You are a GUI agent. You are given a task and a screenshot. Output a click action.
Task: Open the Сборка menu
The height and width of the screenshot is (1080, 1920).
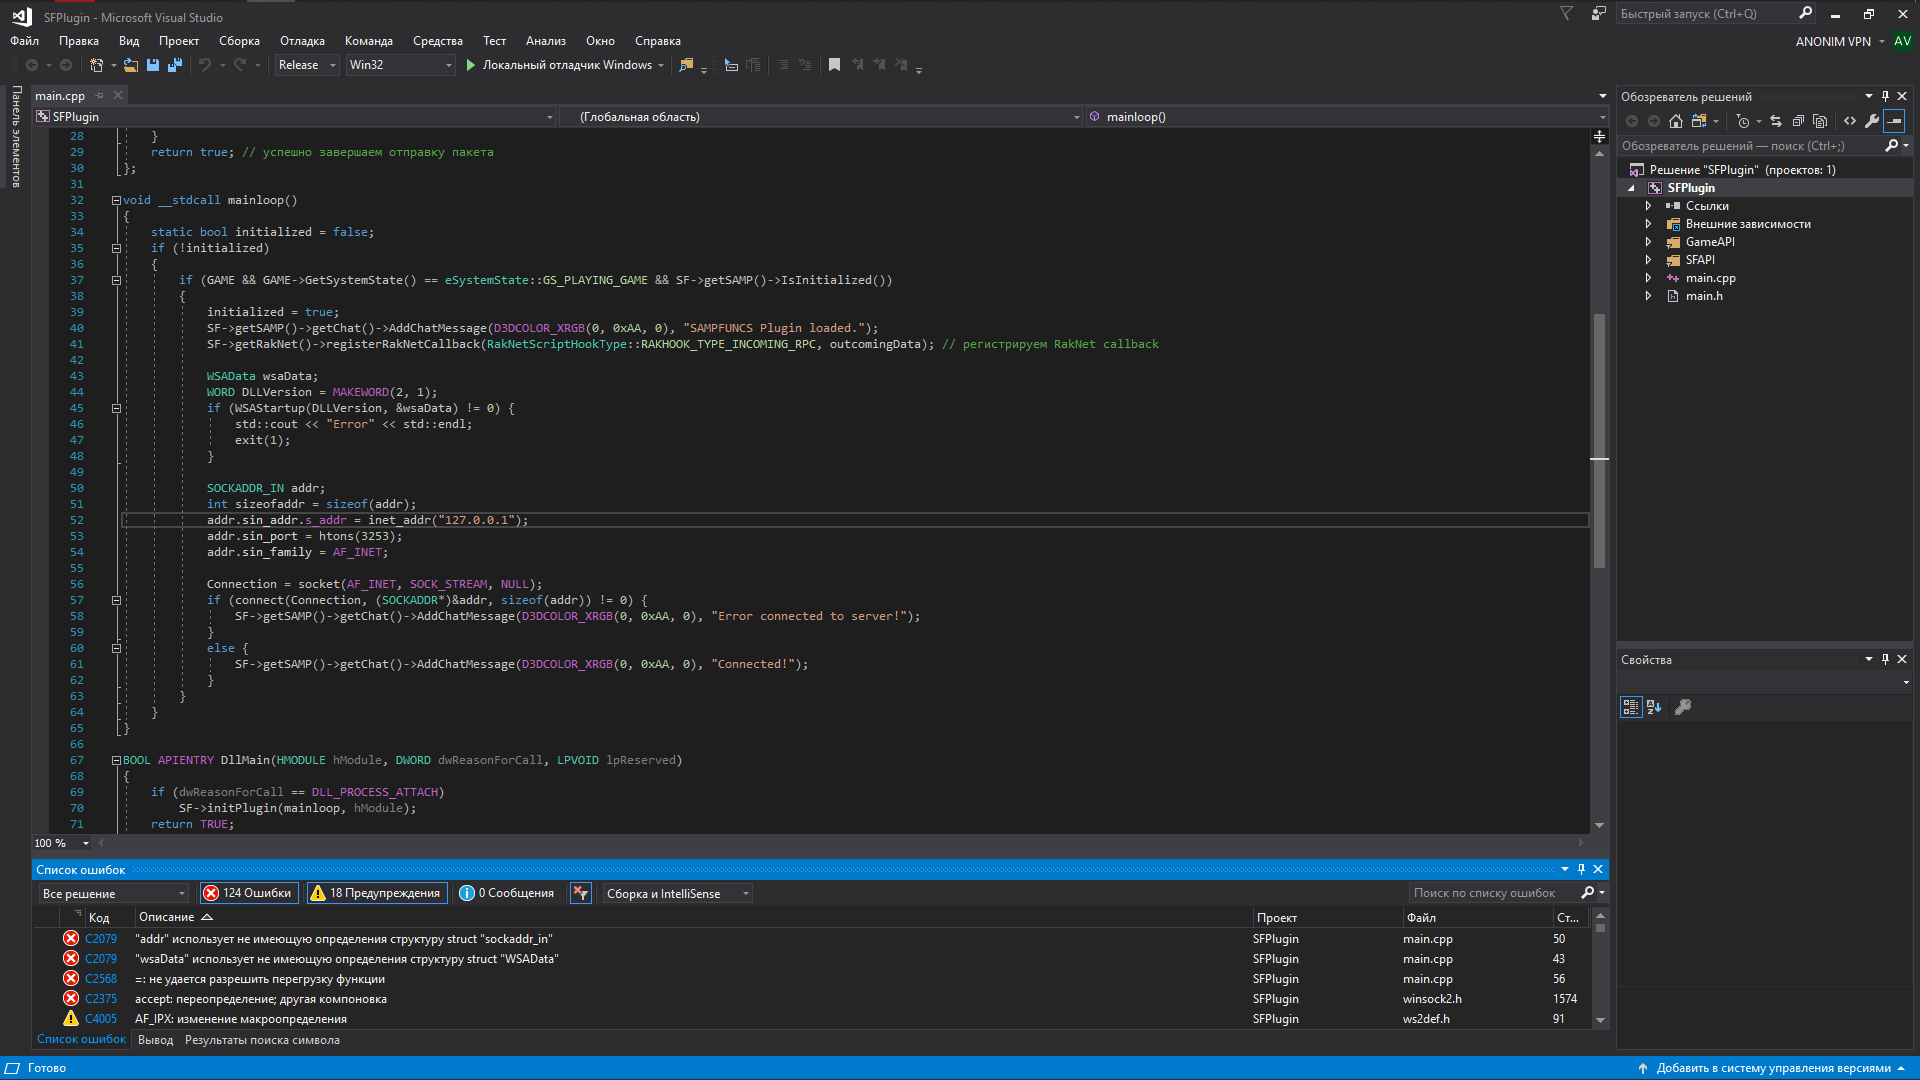pos(239,41)
